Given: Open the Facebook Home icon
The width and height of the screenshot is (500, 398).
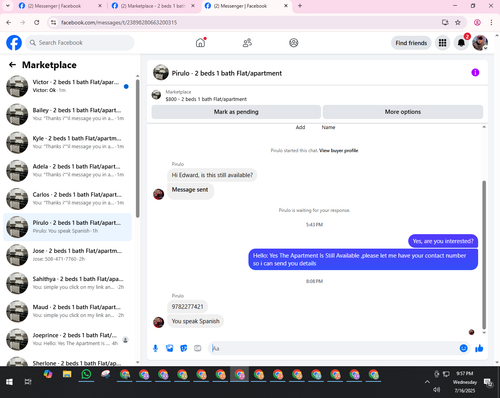Looking at the screenshot, I should point(200,43).
